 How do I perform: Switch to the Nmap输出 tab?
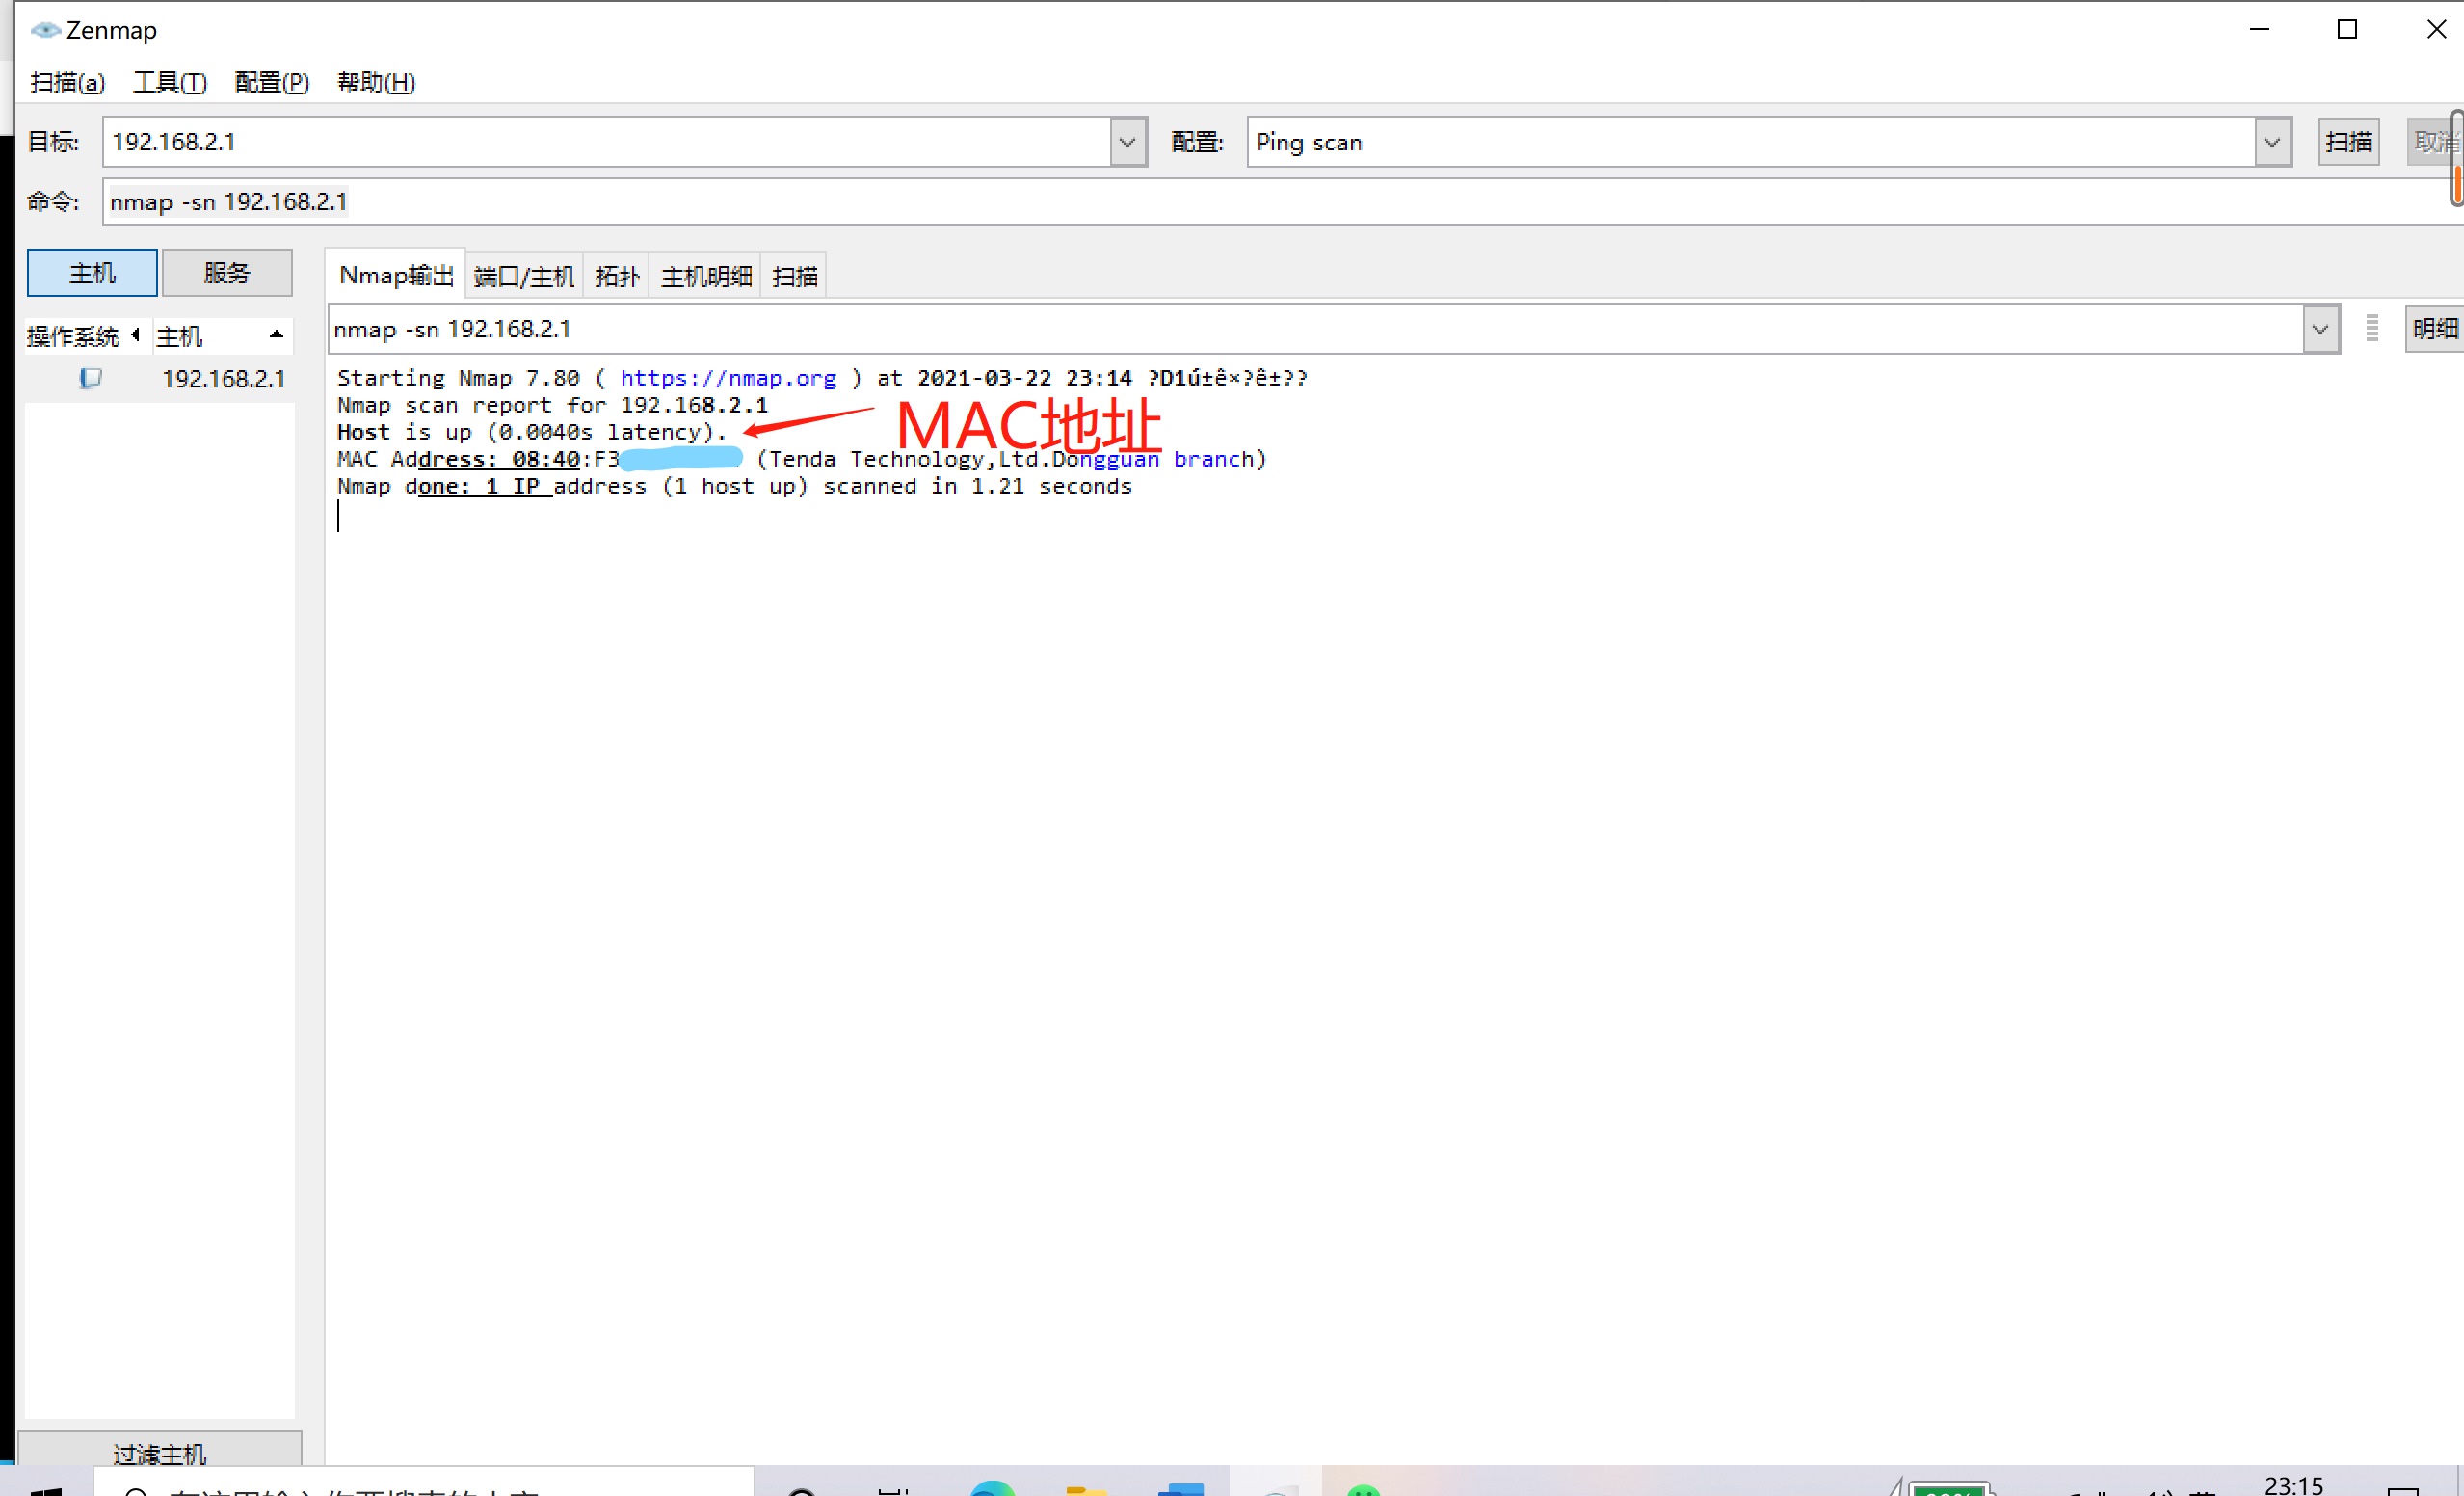click(396, 275)
